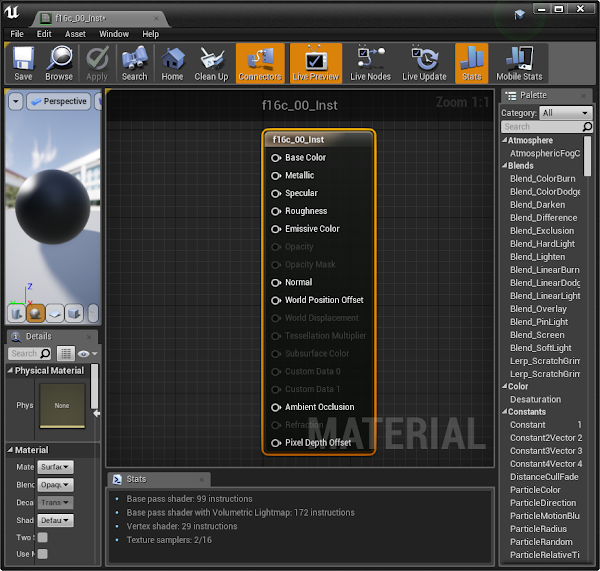
Task: Collapse the Atmosphere palette category
Action: [505, 140]
